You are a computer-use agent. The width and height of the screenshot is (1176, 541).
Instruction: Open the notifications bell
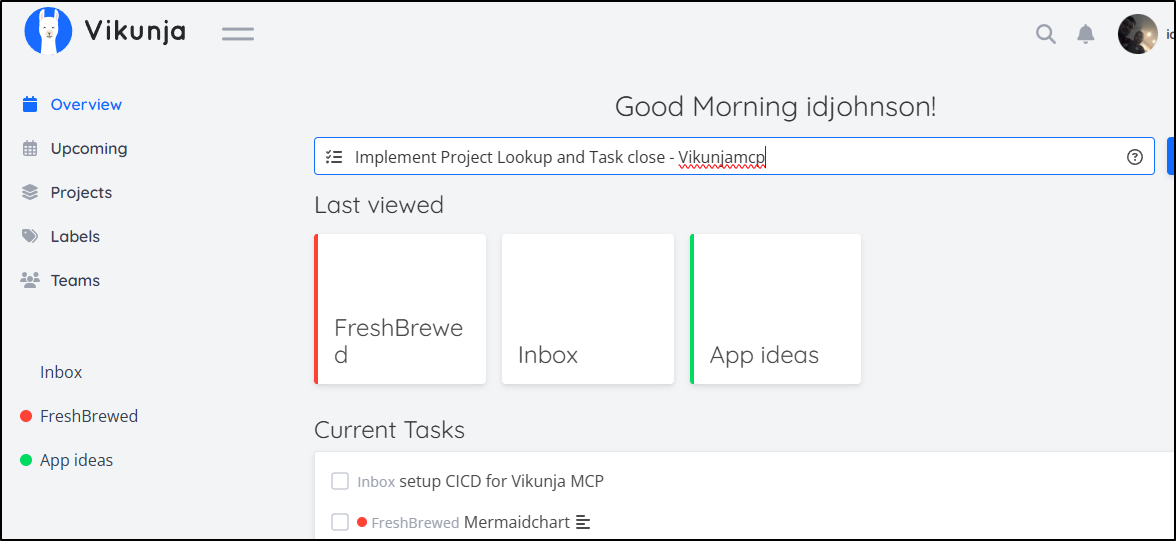[1086, 34]
